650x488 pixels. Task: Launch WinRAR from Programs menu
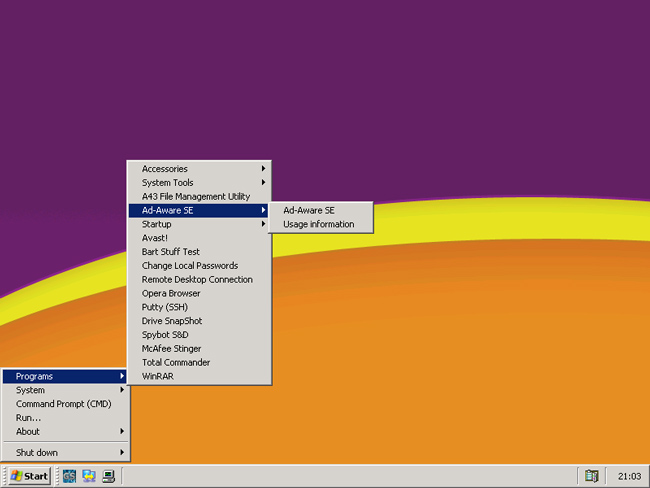199,376
